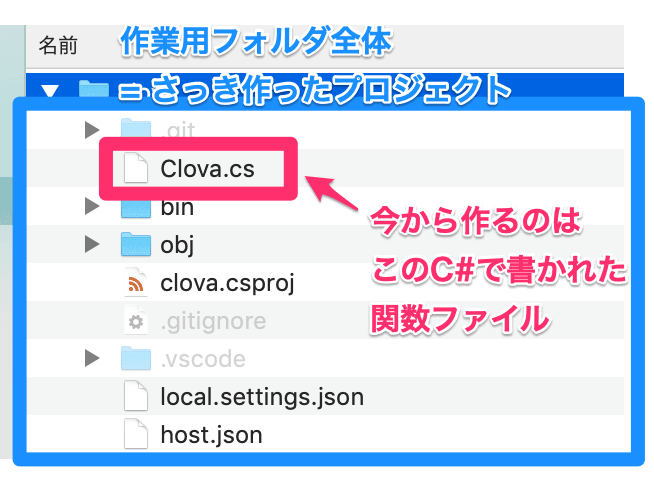Click the clova.csproj RSS-style file icon

[x=135, y=283]
